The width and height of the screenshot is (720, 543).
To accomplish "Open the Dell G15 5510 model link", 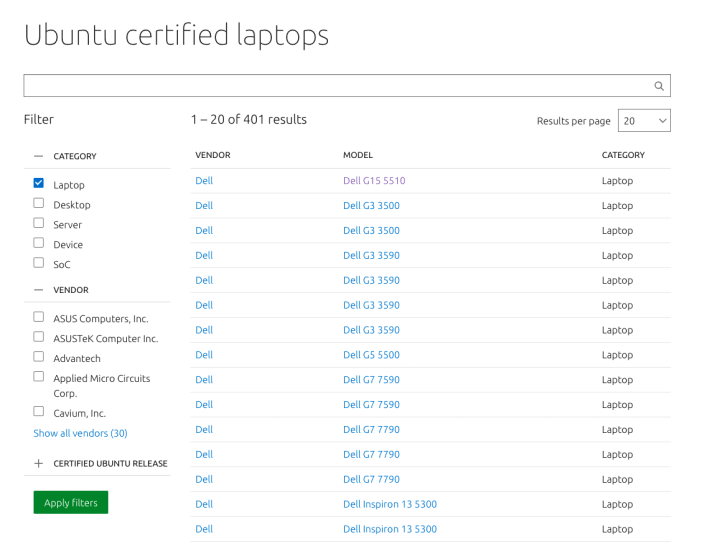I will 374,181.
